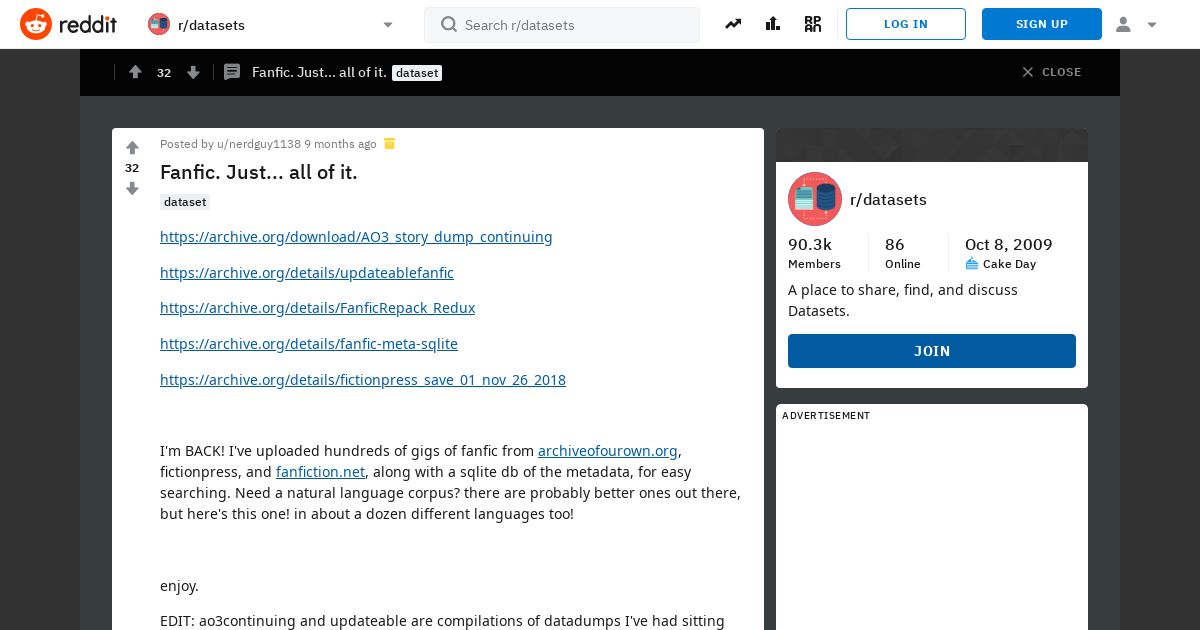
Task: Click the r/datasets community icon in header
Action: 159,24
